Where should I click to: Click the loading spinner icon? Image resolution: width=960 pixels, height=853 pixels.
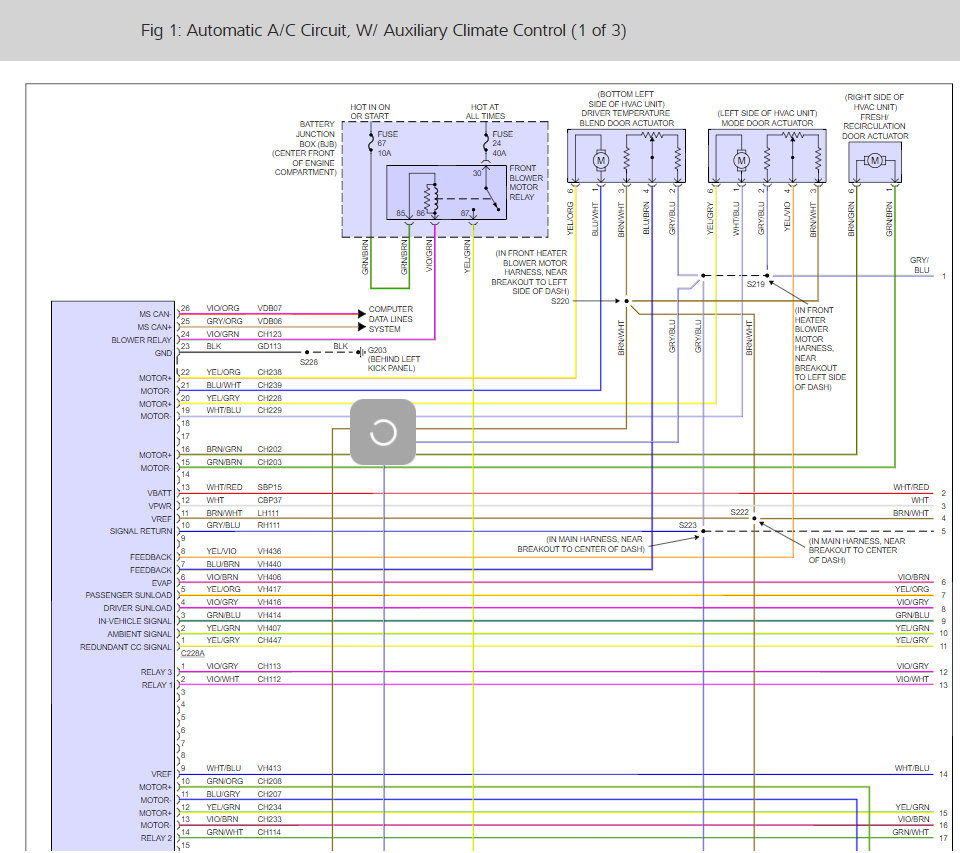(383, 432)
